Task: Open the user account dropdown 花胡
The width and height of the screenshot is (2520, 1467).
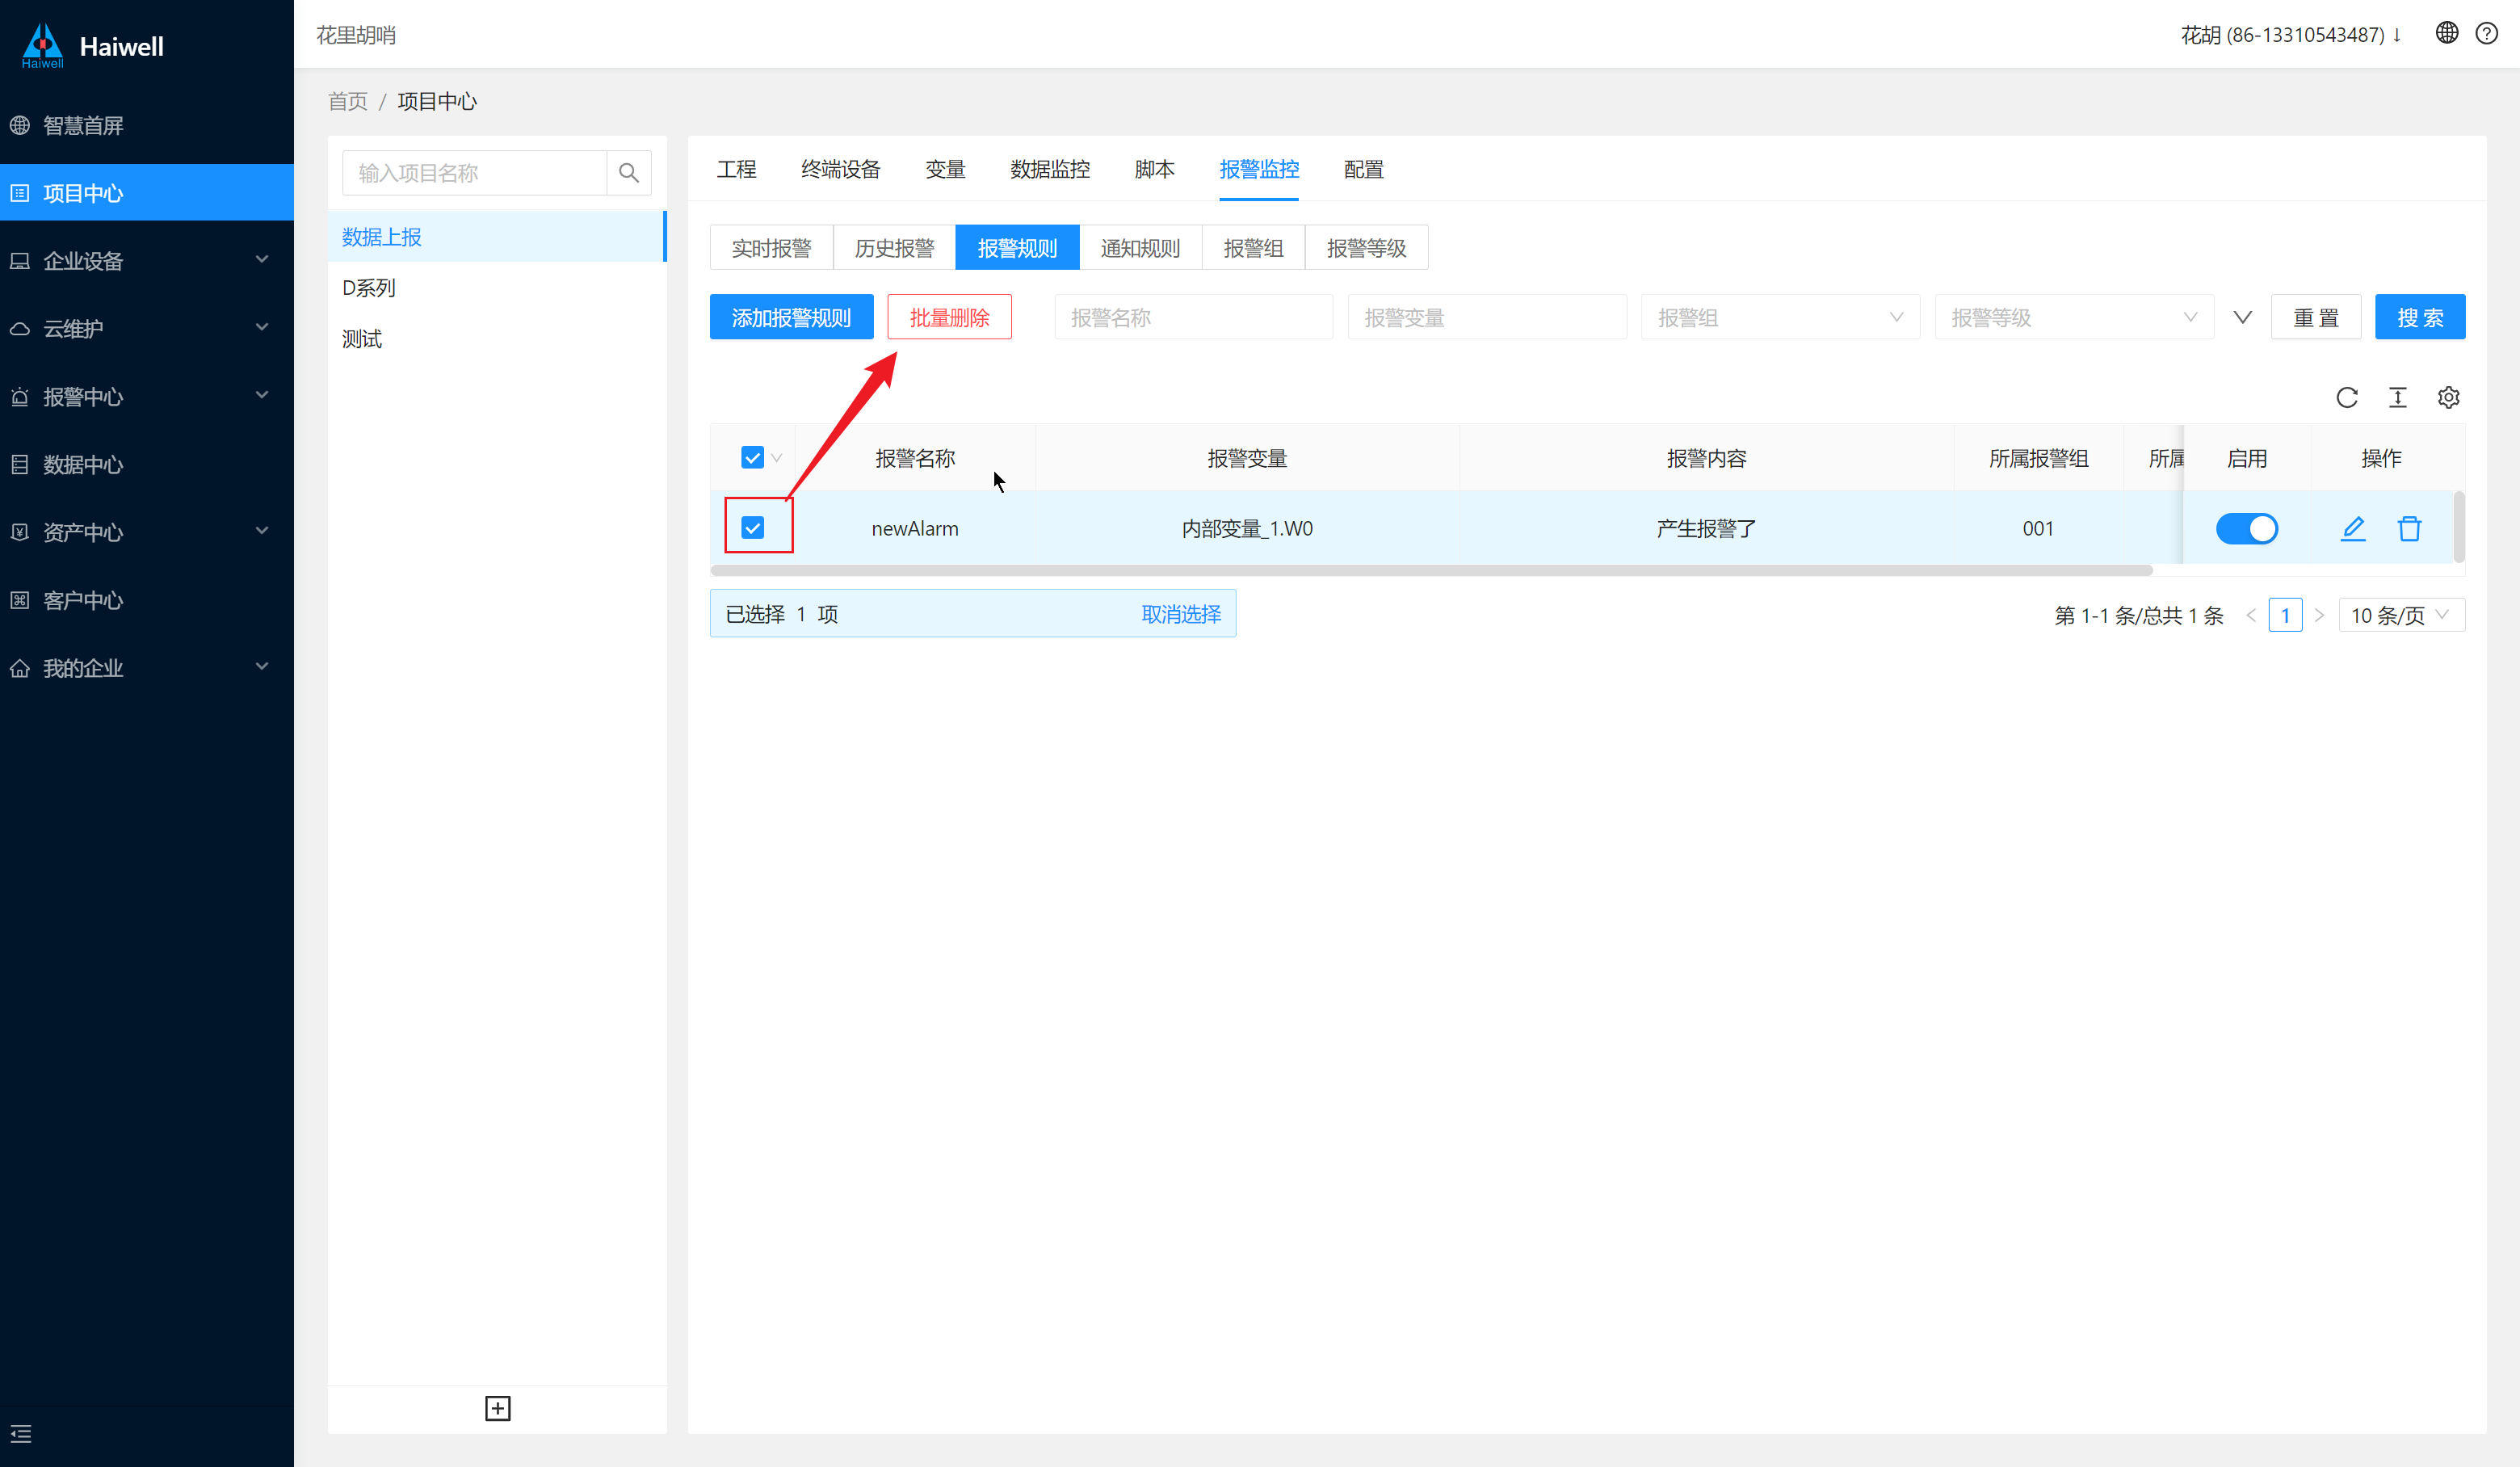Action: [x=2291, y=35]
